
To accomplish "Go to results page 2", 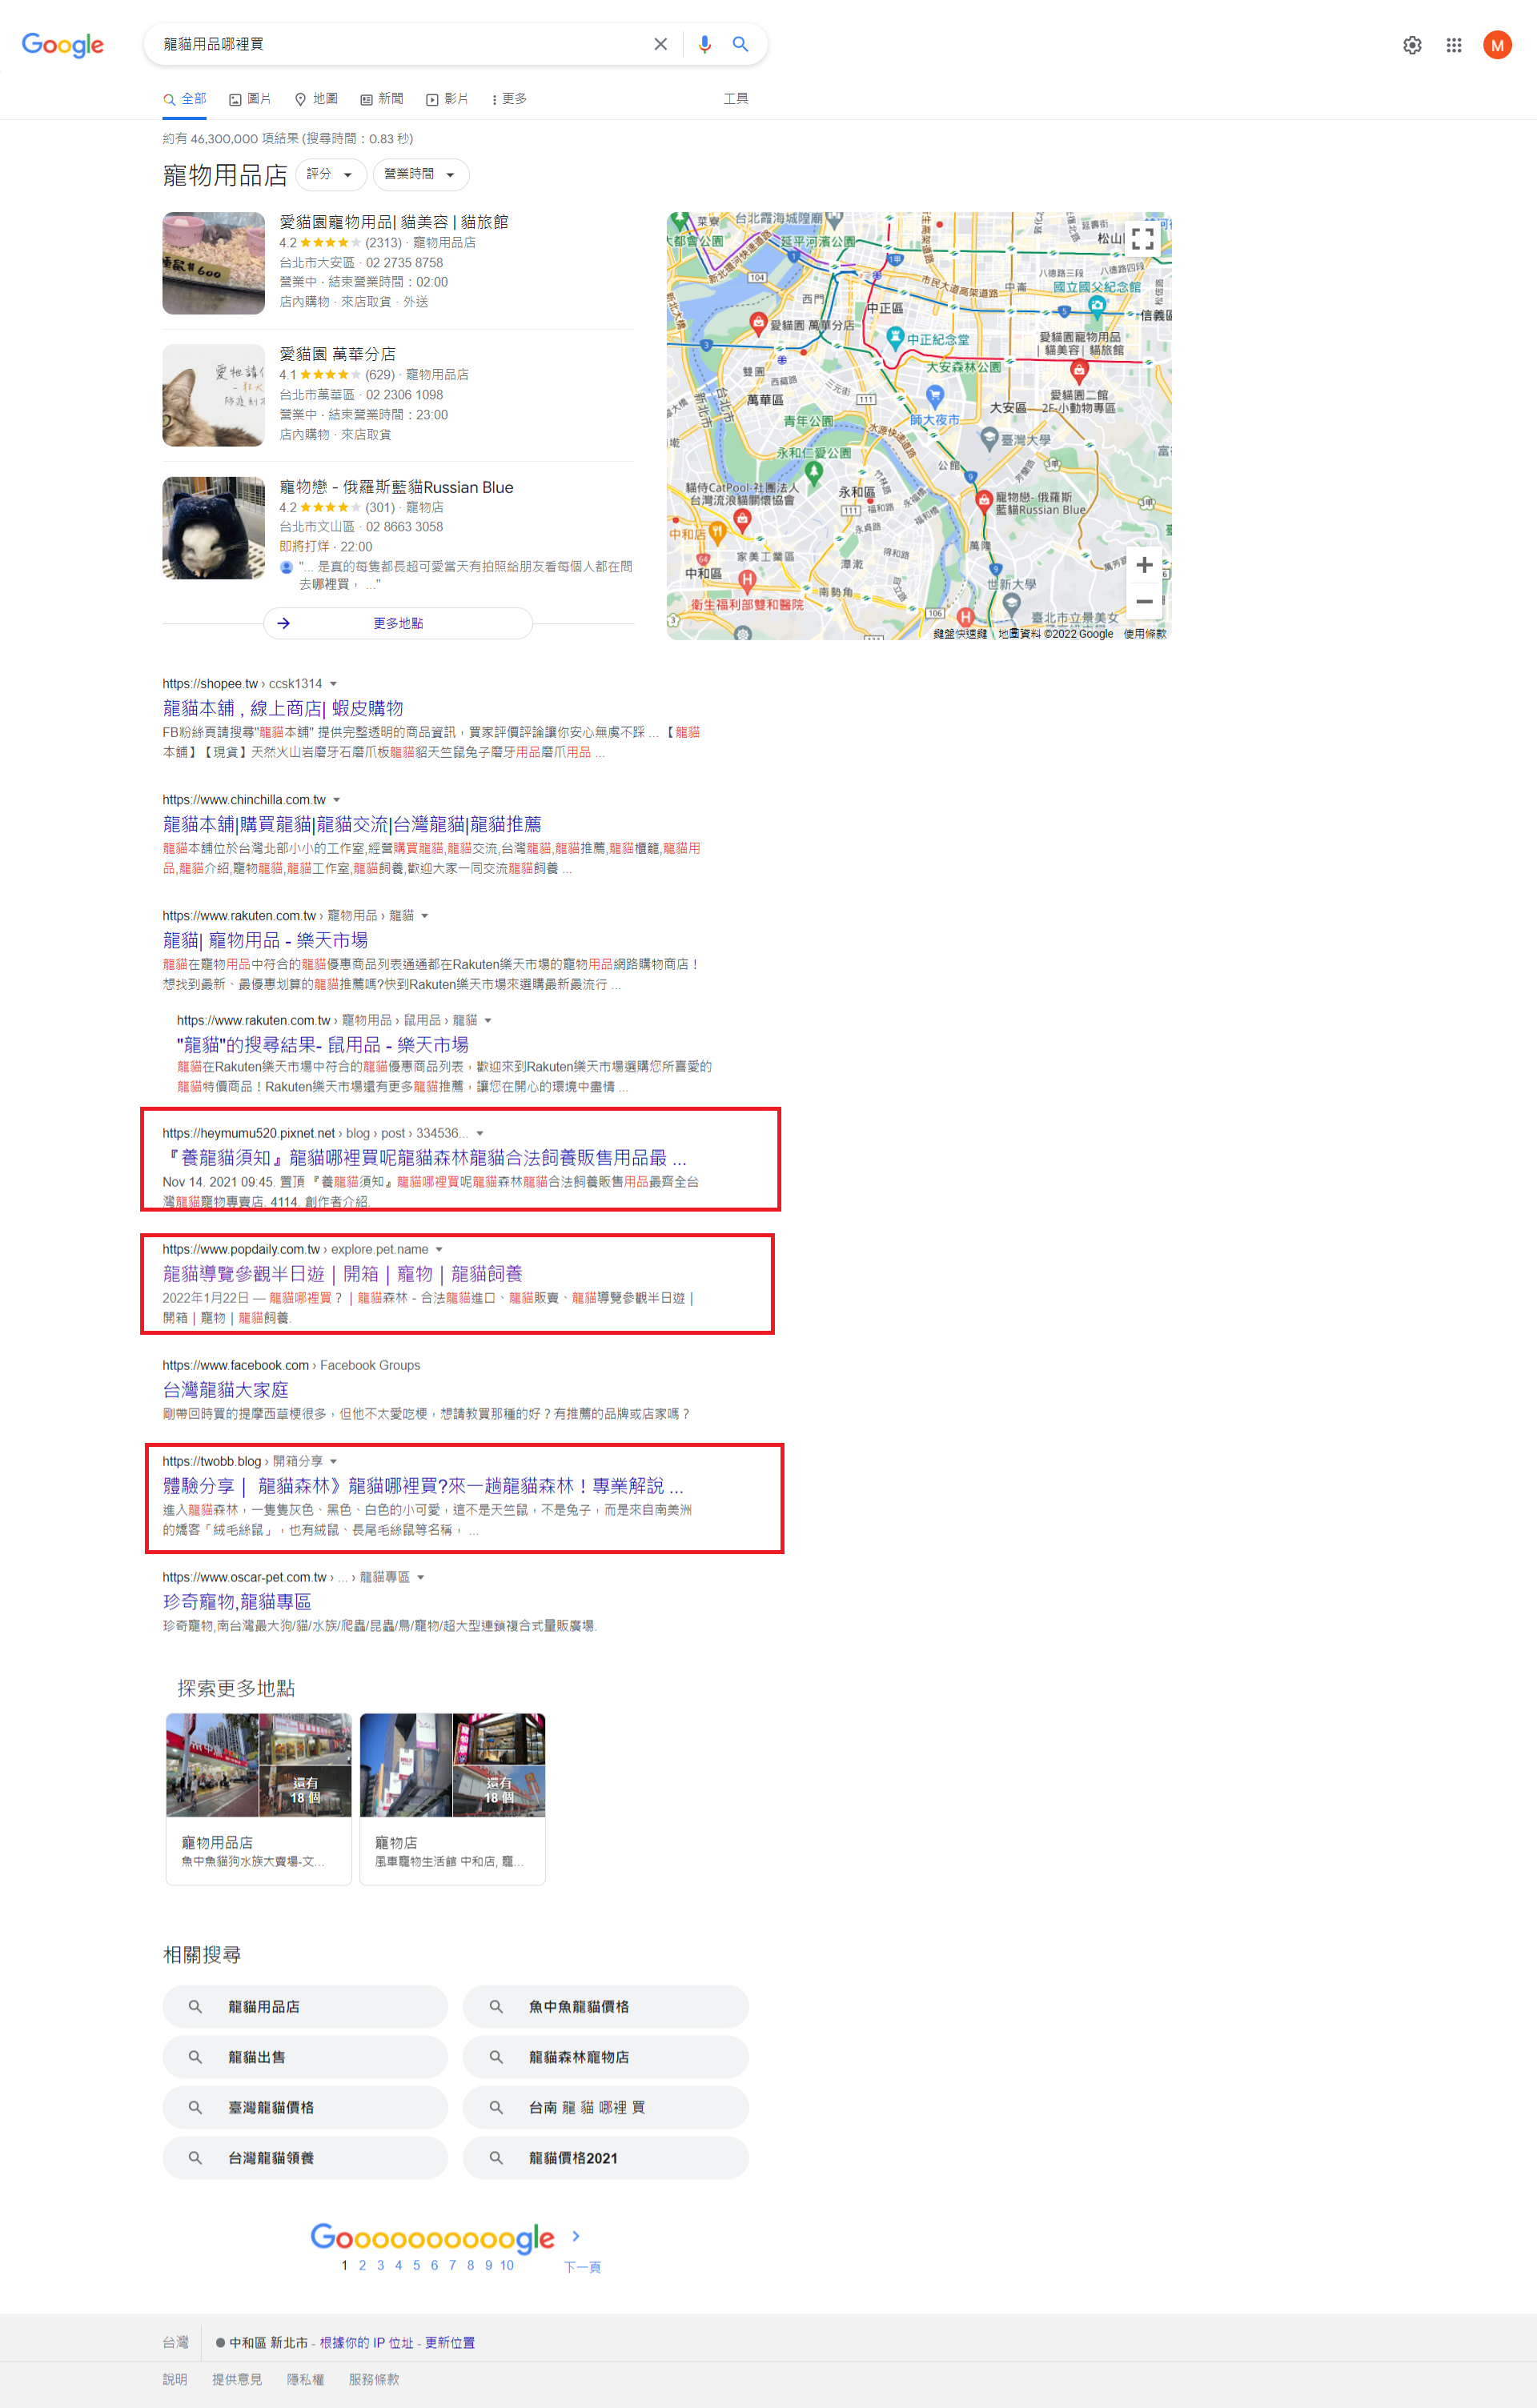I will tap(362, 2265).
